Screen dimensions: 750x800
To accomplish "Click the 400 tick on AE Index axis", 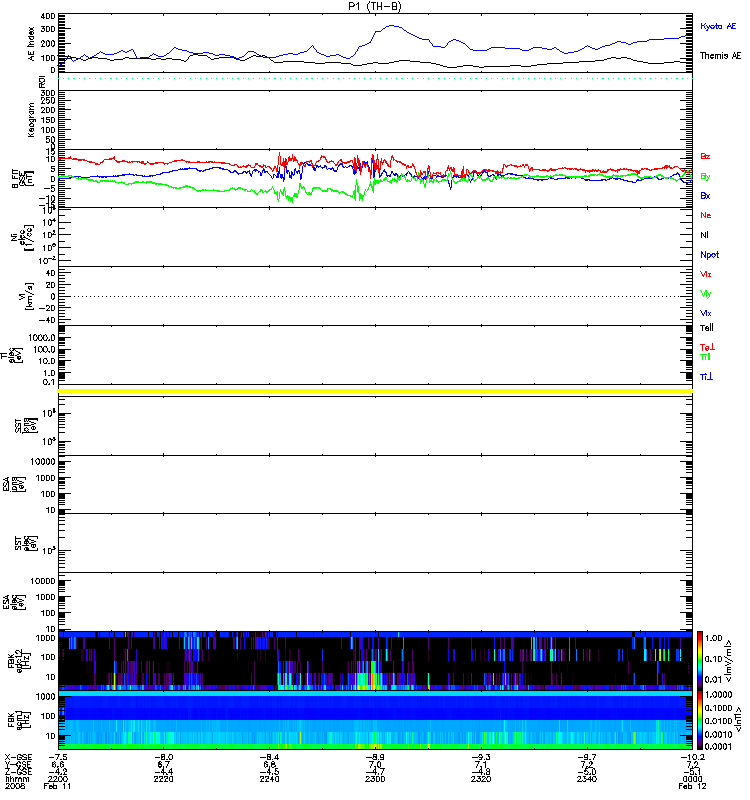I will pos(47,16).
